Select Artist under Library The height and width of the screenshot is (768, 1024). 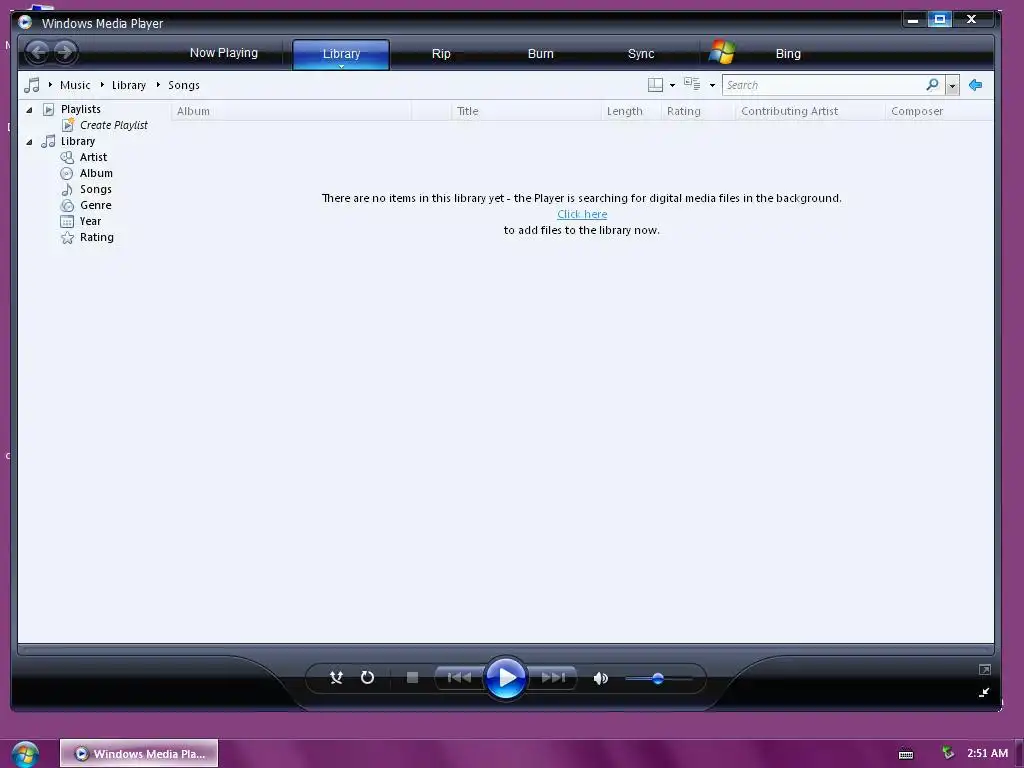[x=93, y=157]
